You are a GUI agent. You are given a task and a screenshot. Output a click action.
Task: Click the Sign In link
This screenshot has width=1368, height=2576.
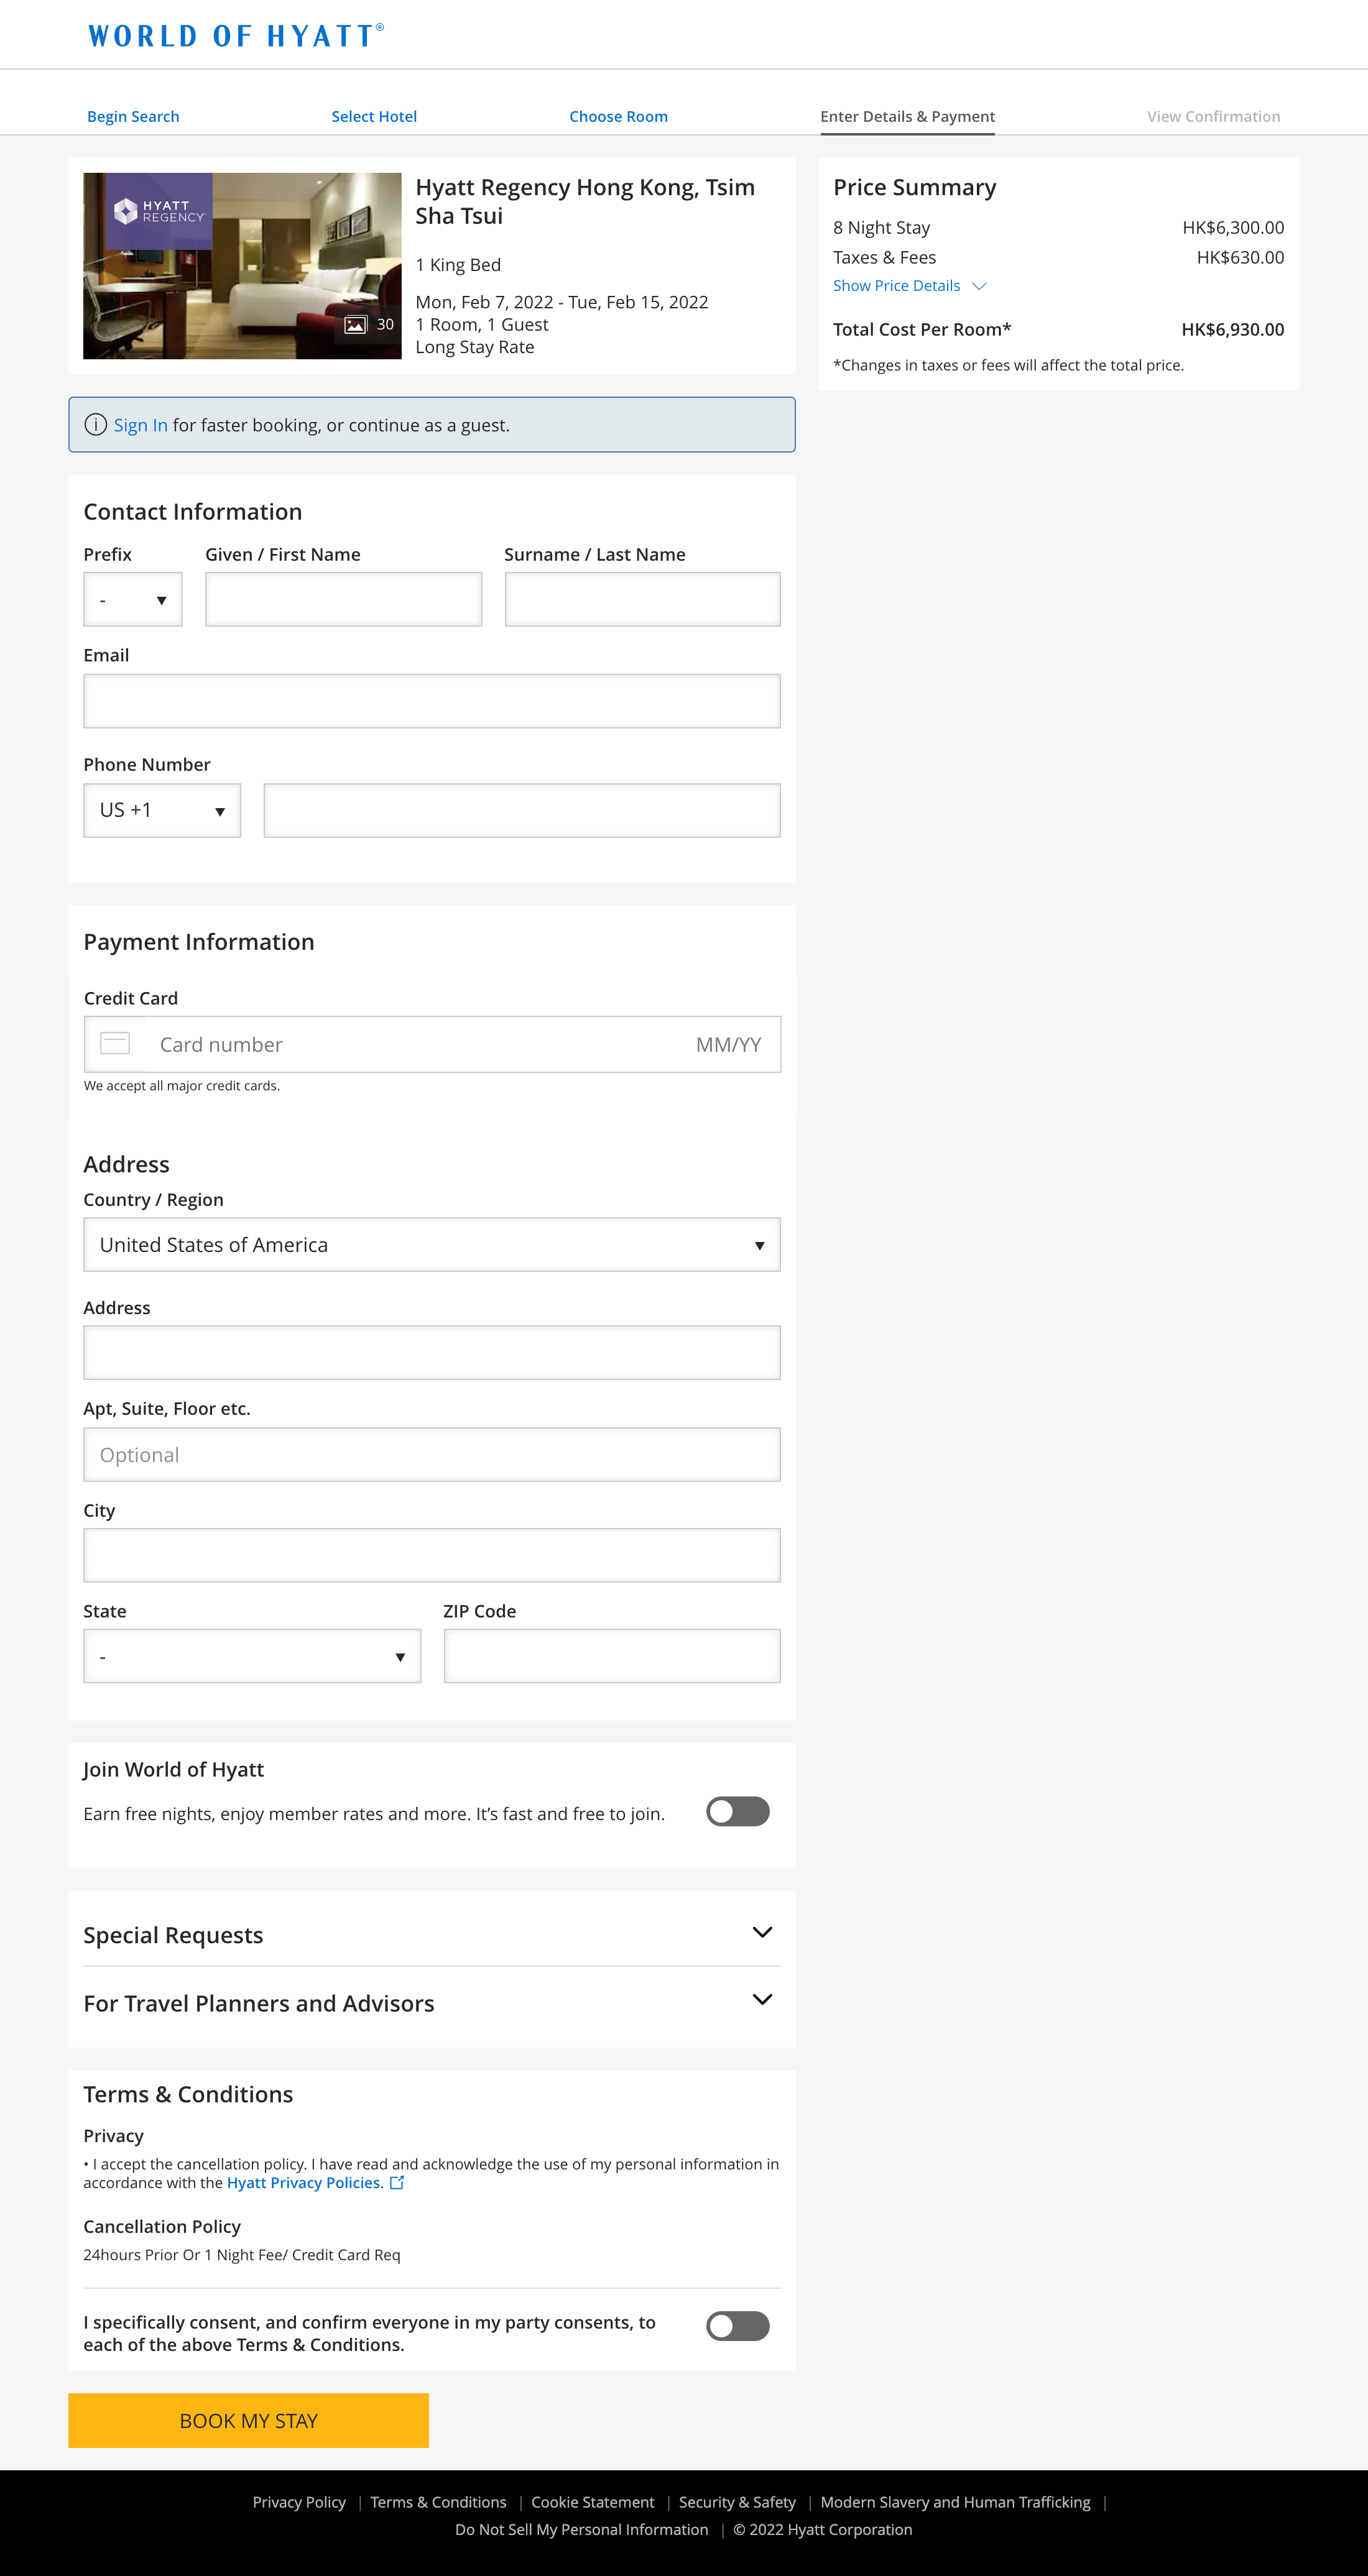point(140,424)
